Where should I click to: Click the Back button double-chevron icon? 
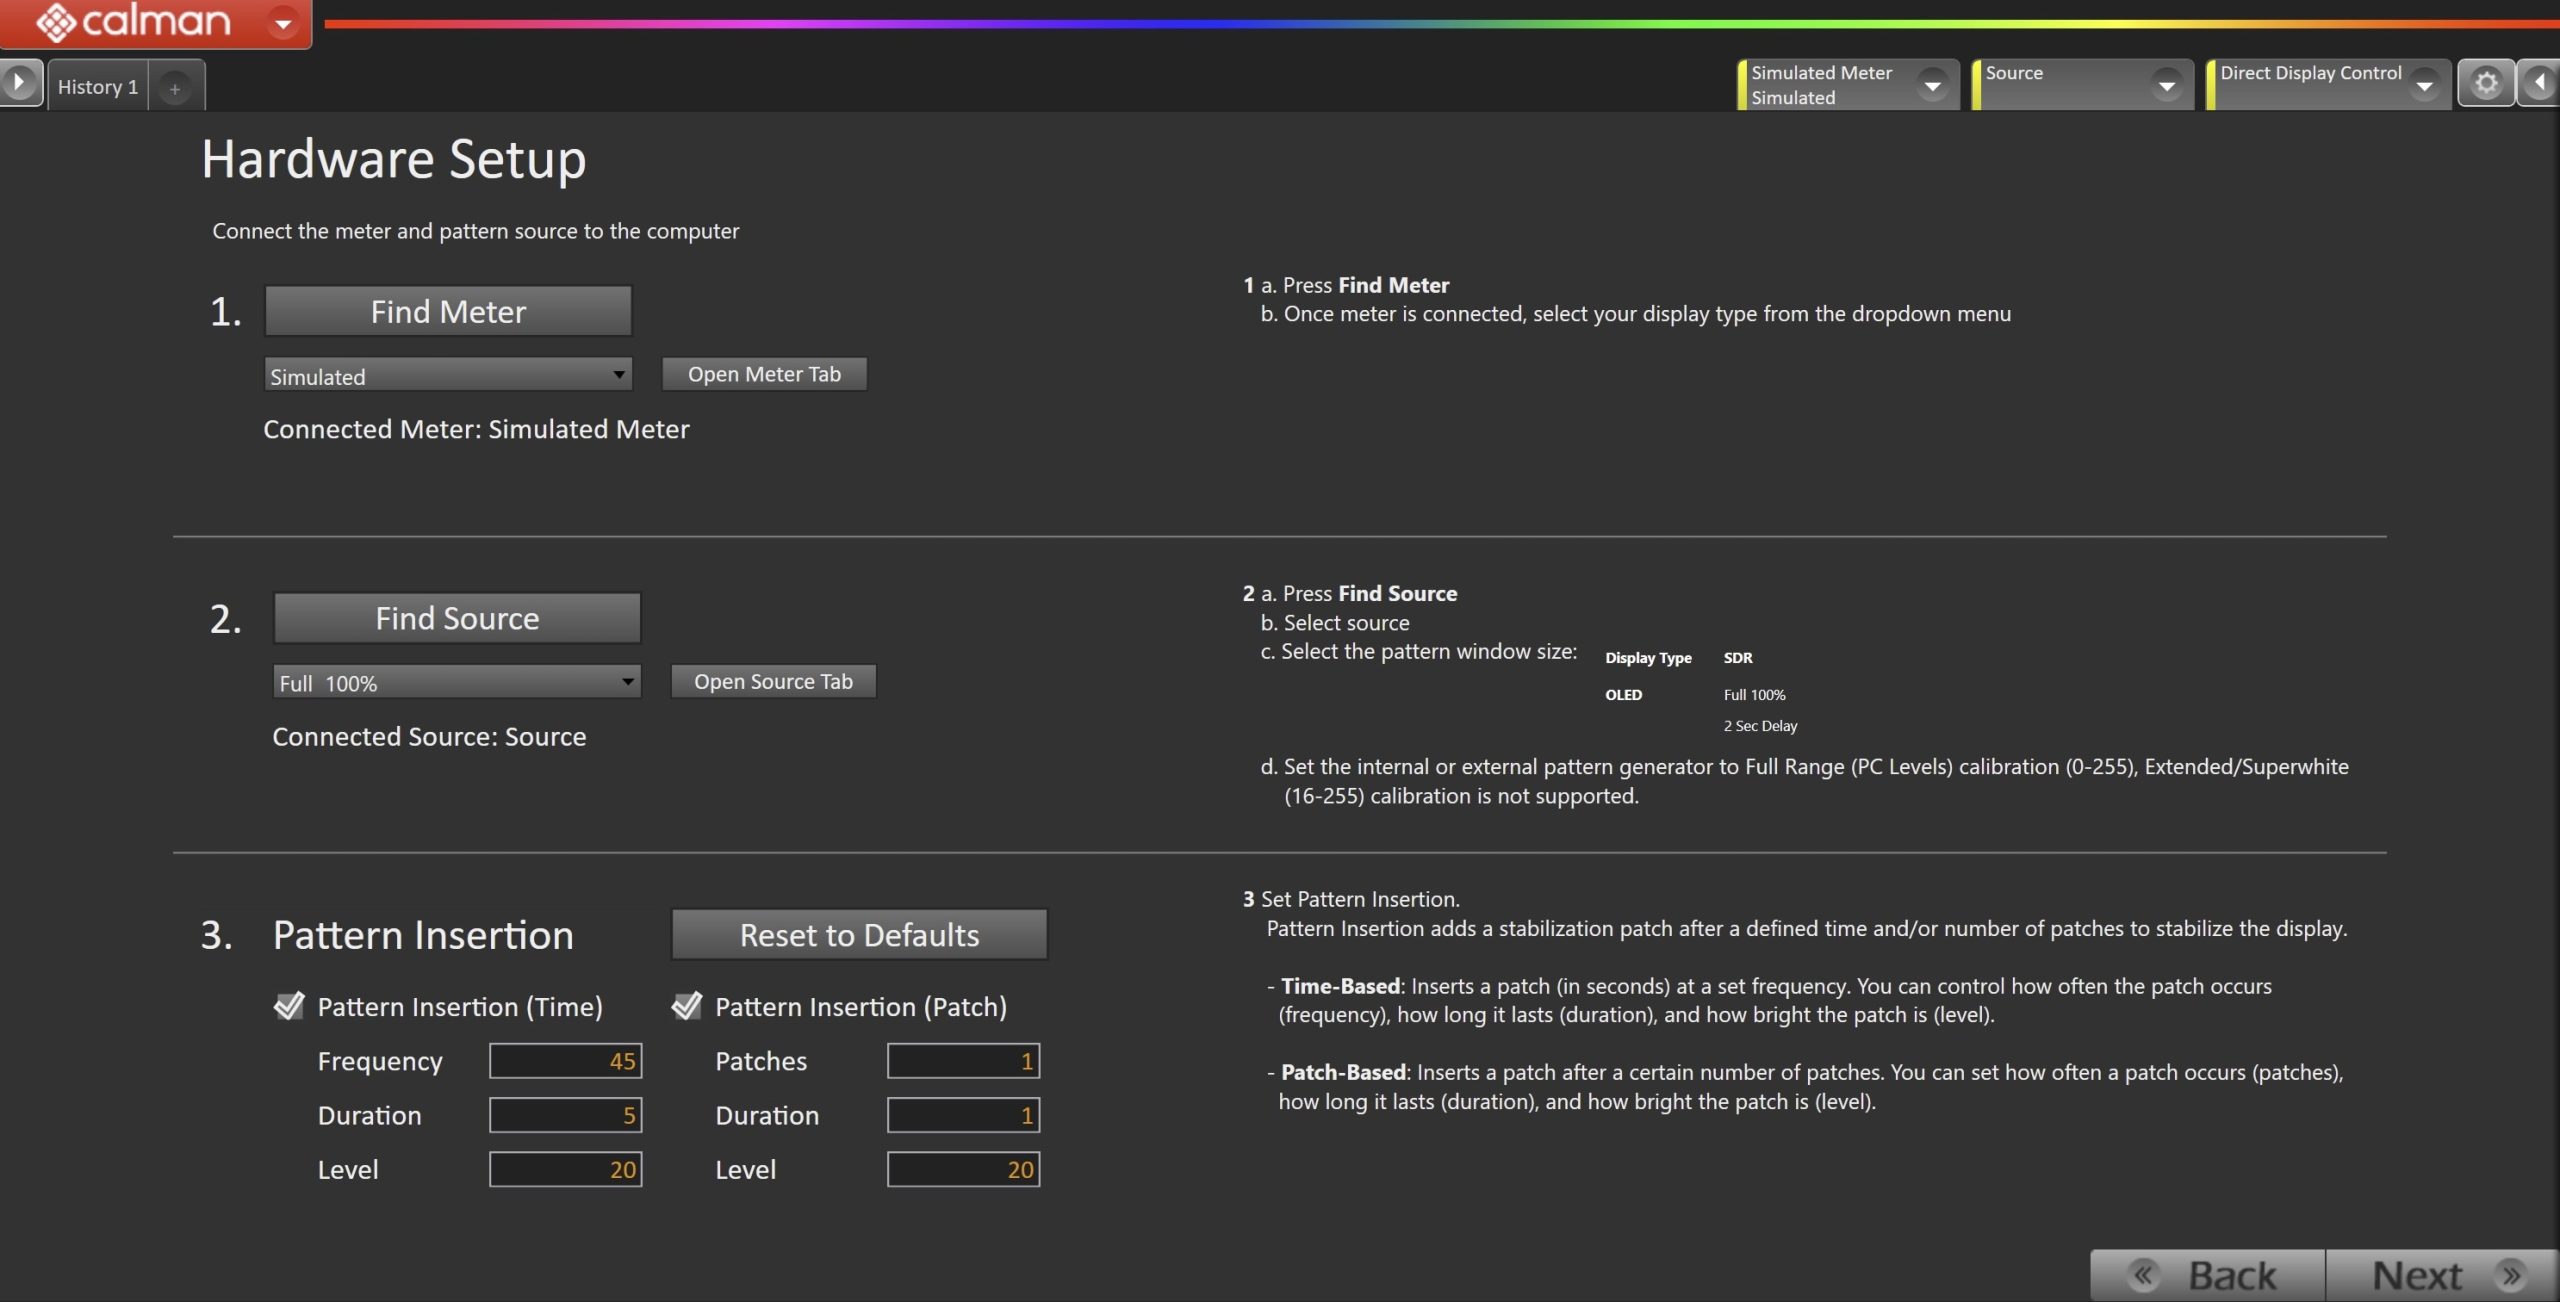(2144, 1275)
